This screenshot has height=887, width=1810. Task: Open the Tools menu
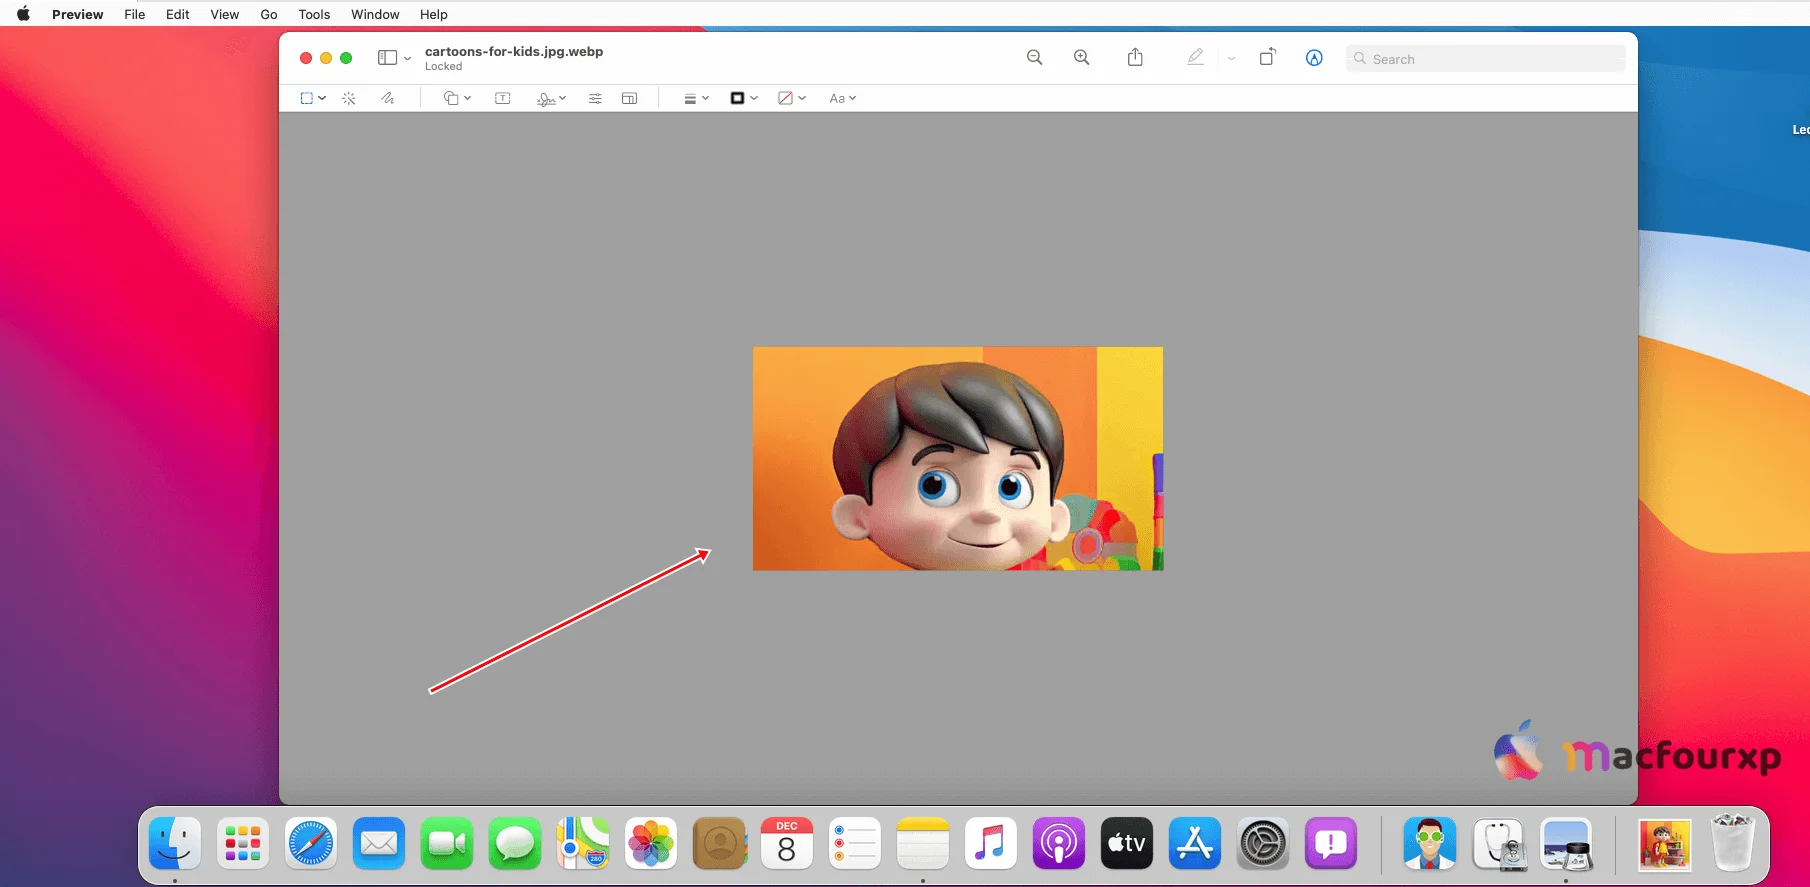point(314,14)
